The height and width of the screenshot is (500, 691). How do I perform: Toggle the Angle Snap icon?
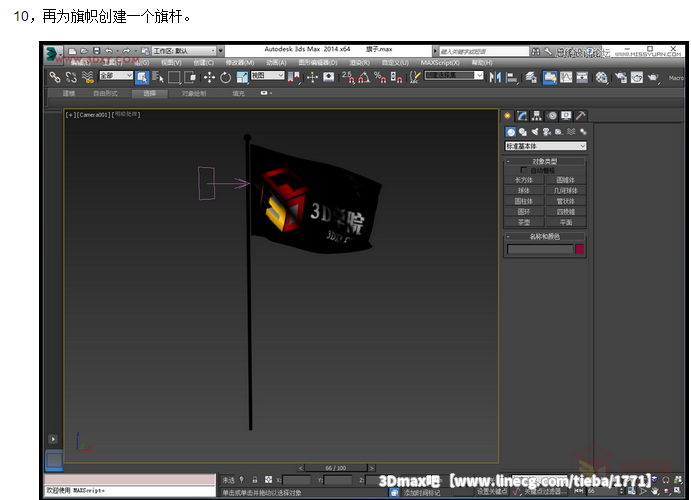click(x=364, y=78)
